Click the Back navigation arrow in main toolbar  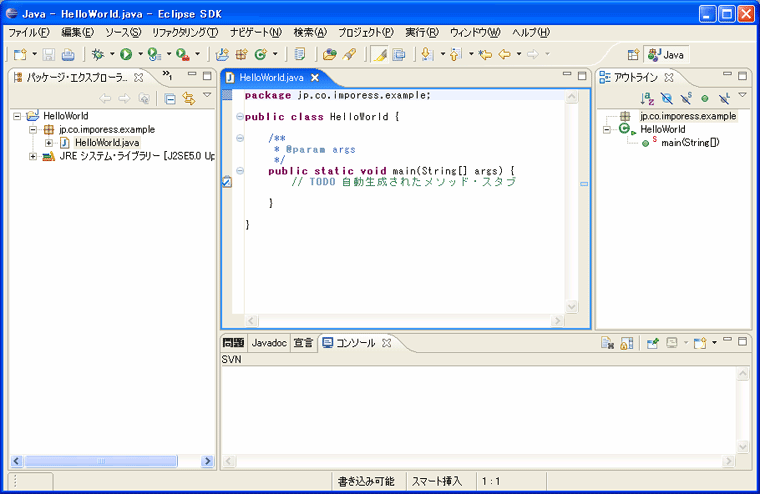505,54
